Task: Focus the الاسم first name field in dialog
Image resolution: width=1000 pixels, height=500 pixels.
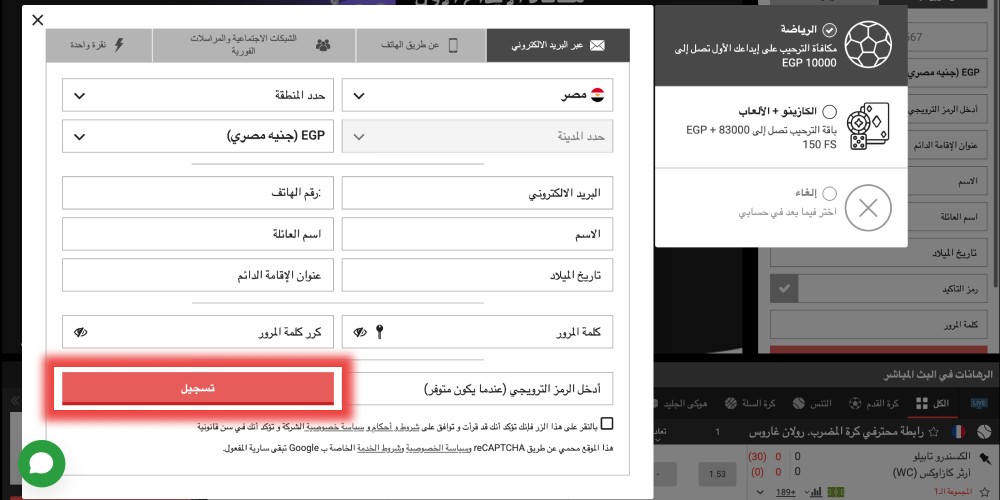Action: point(477,234)
